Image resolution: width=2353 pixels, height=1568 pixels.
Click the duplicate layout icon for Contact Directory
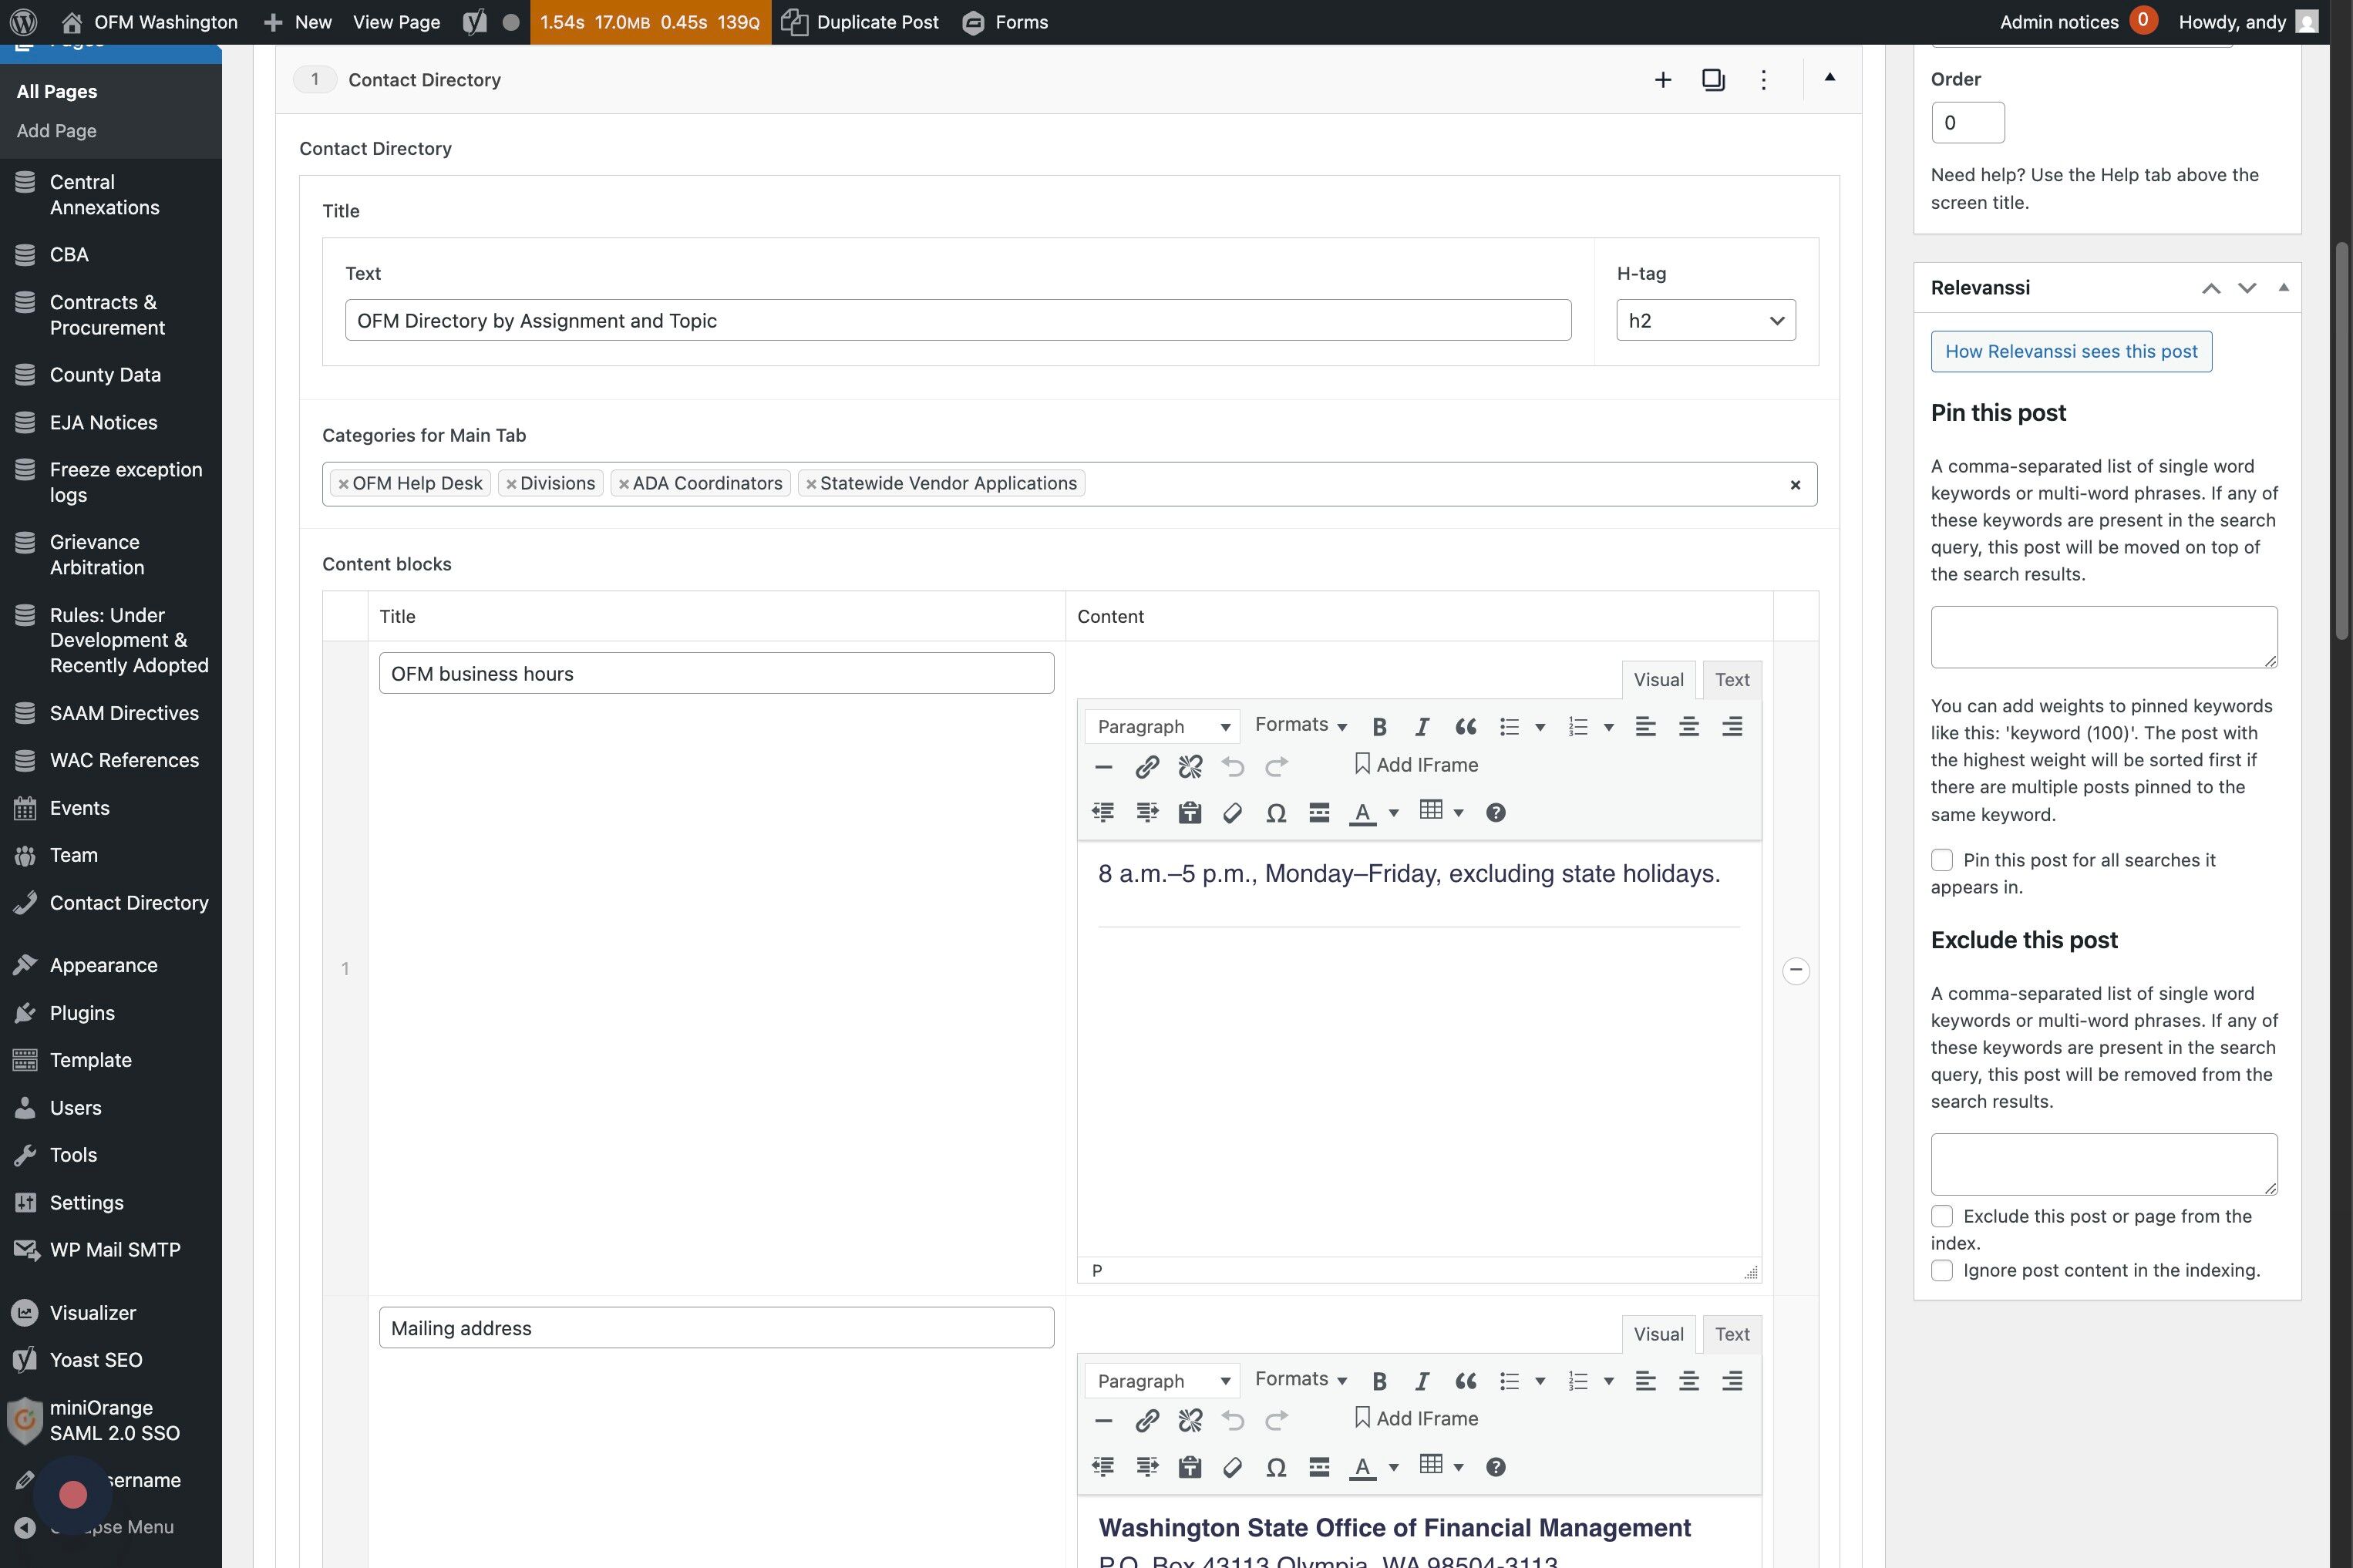(x=1713, y=80)
